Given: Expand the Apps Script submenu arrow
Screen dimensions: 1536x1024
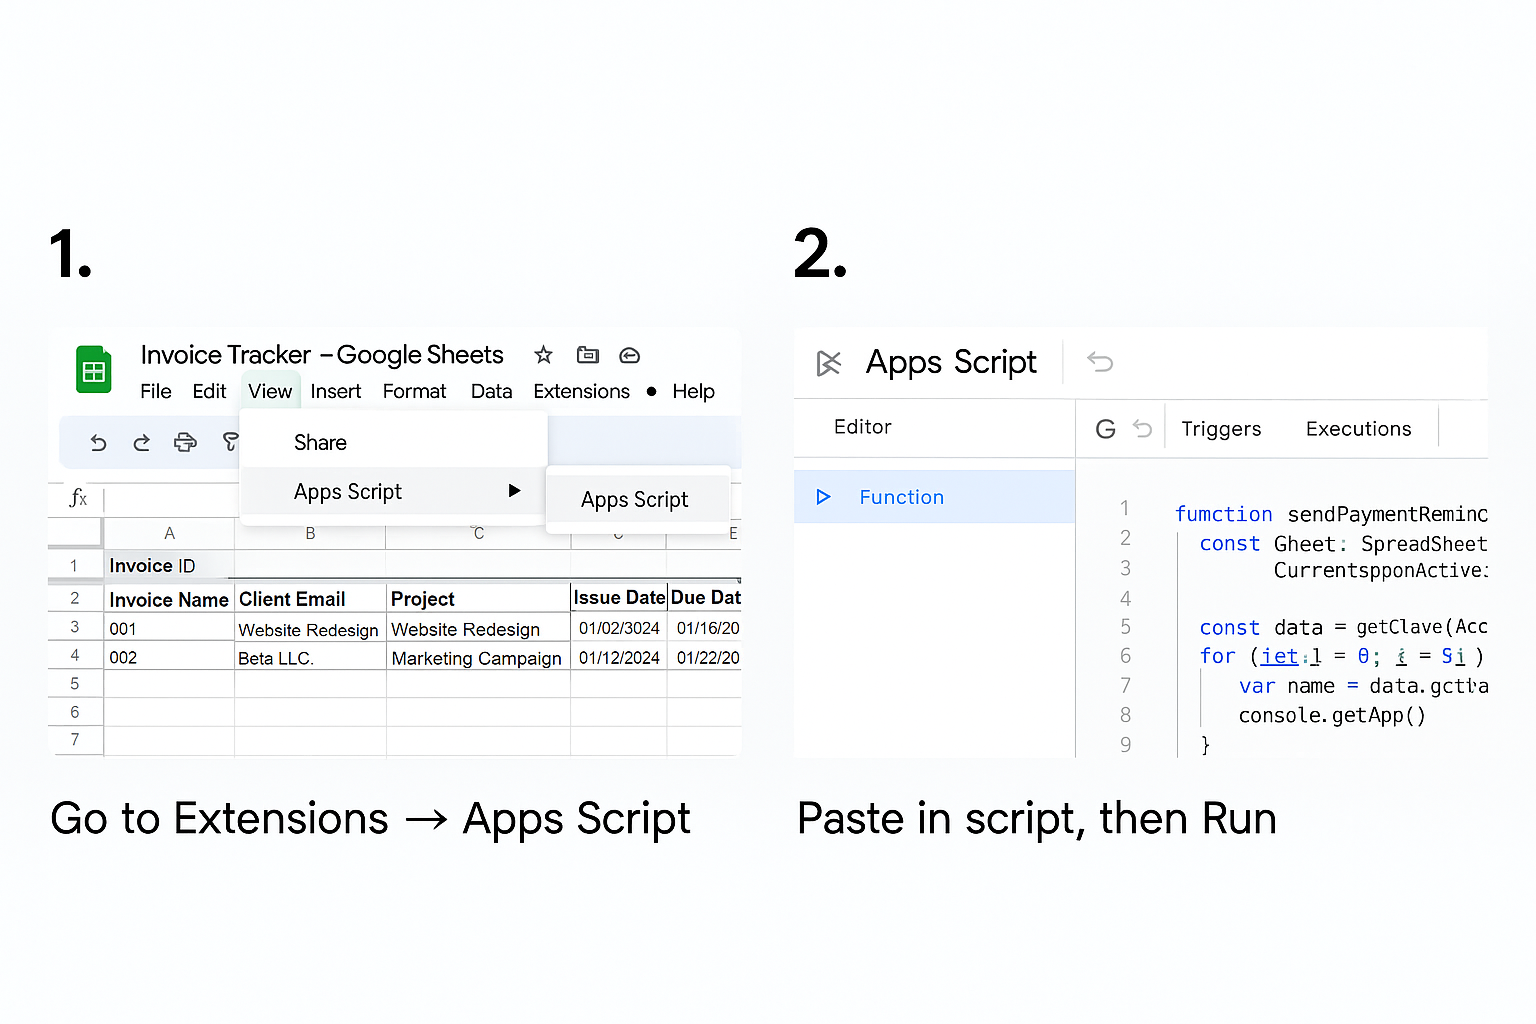Looking at the screenshot, I should pos(514,491).
